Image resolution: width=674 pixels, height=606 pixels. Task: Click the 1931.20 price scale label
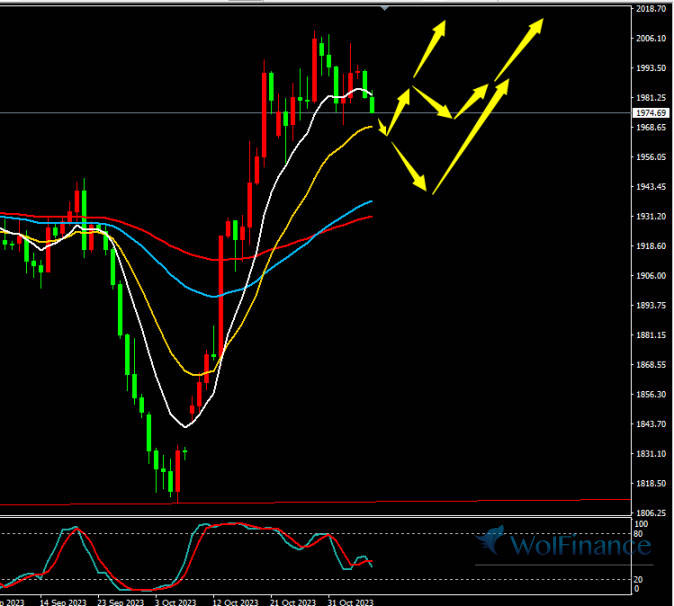pyautogui.click(x=651, y=216)
